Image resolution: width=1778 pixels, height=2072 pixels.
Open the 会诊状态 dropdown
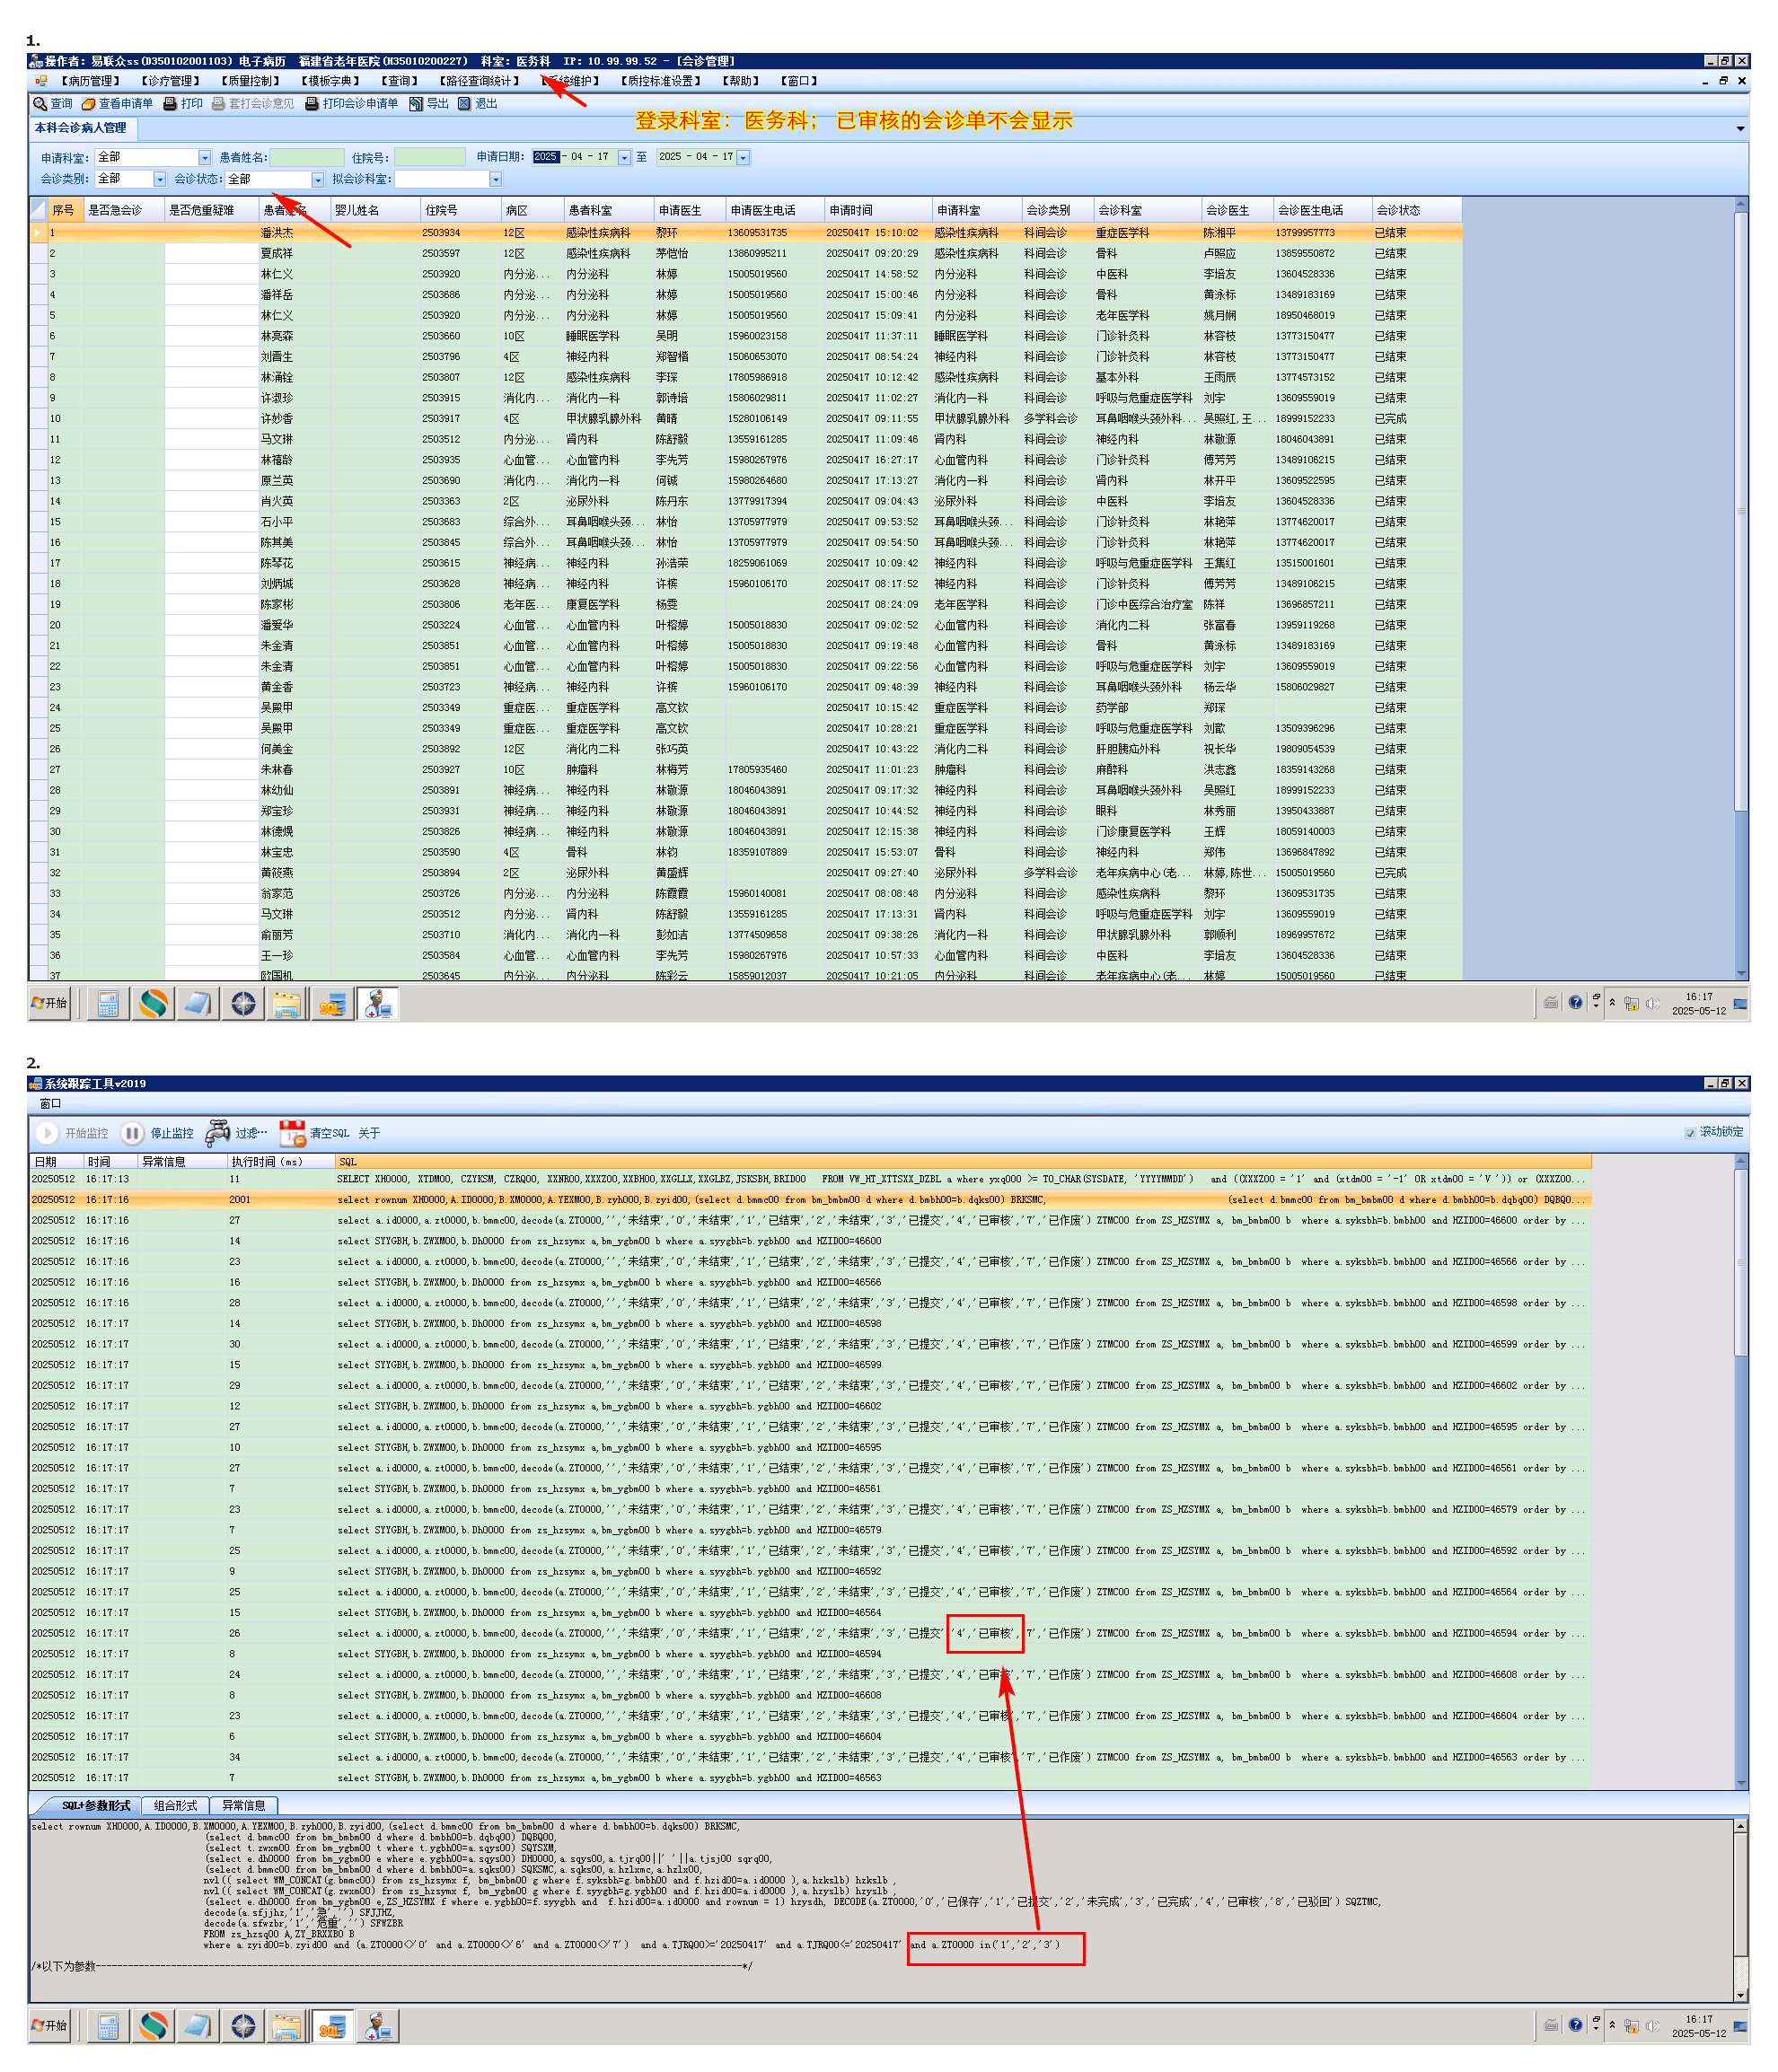pyautogui.click(x=318, y=180)
